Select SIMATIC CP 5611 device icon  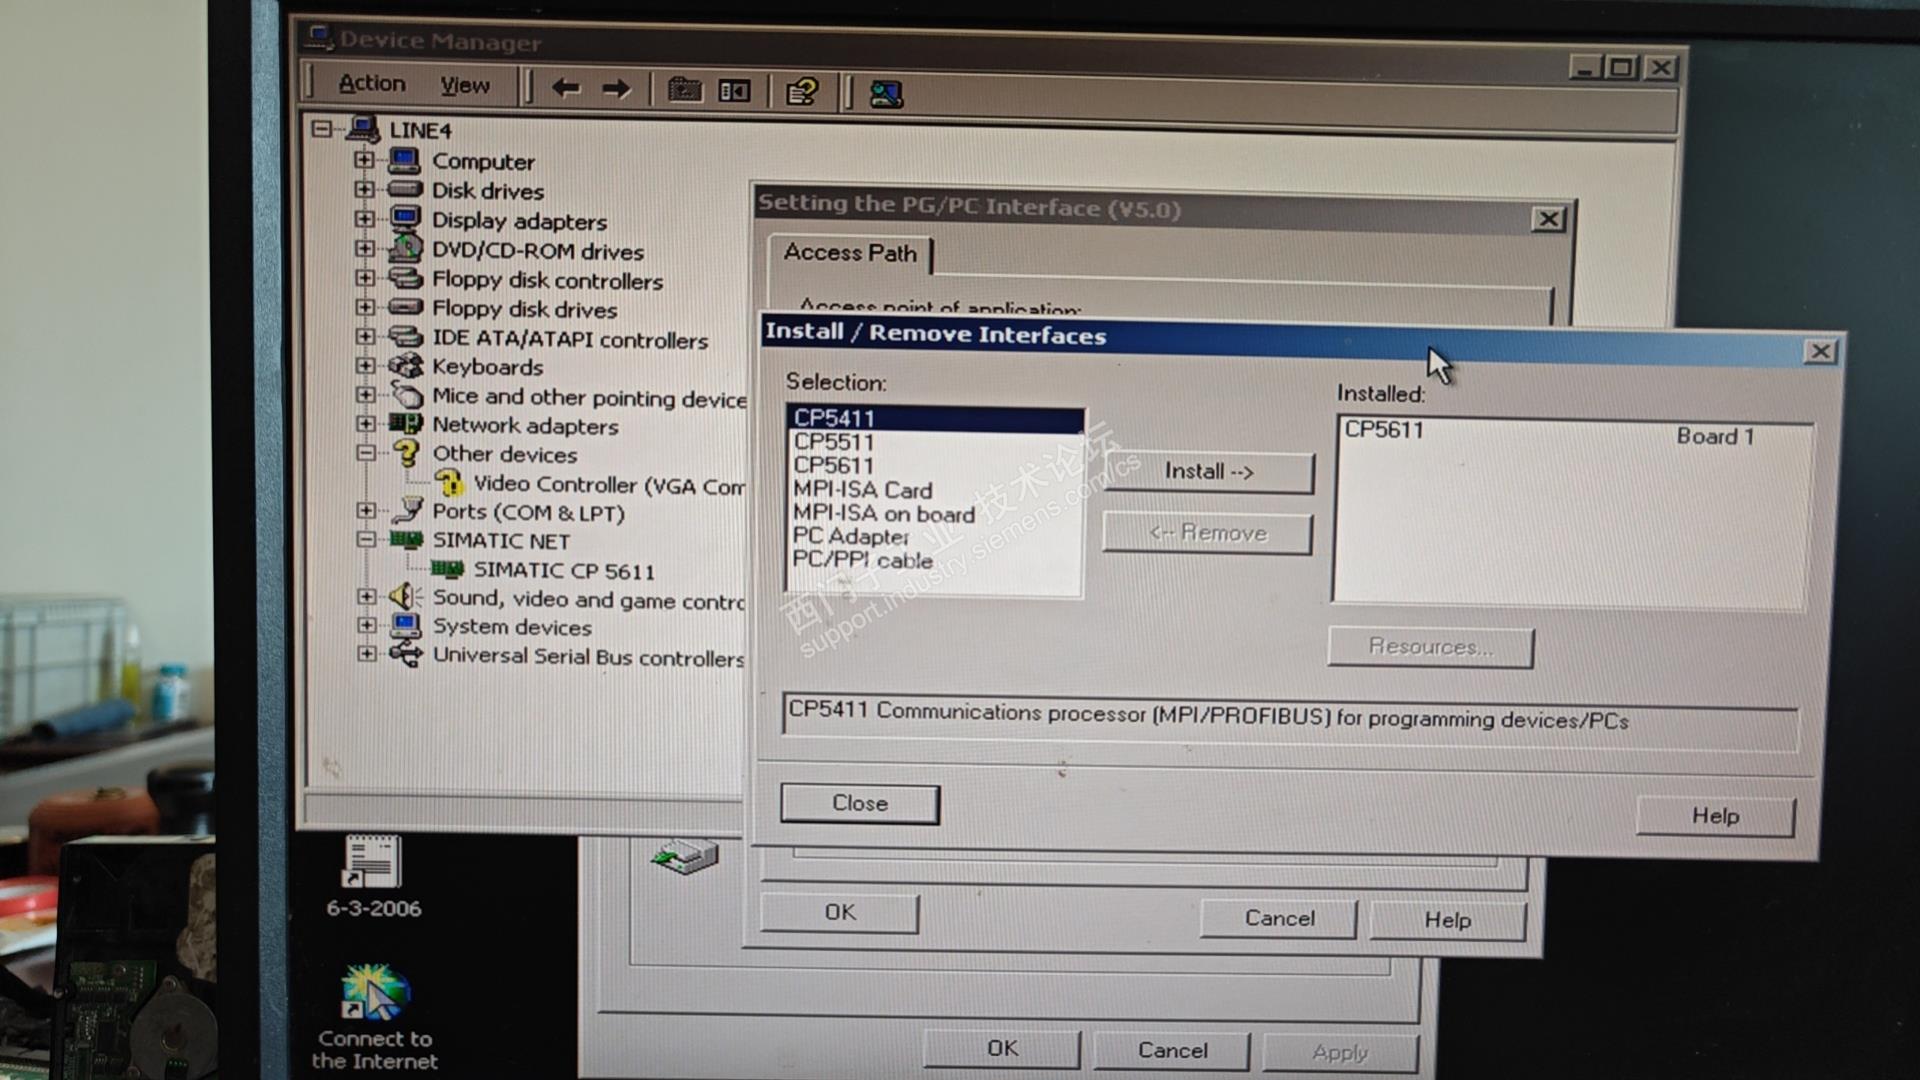tap(447, 570)
